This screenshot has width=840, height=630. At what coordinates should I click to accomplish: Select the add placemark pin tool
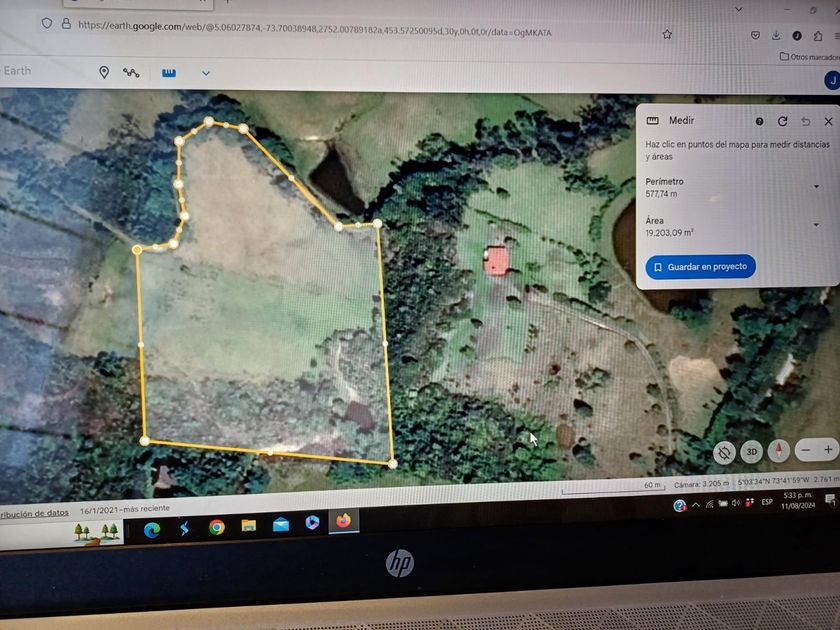pyautogui.click(x=104, y=72)
